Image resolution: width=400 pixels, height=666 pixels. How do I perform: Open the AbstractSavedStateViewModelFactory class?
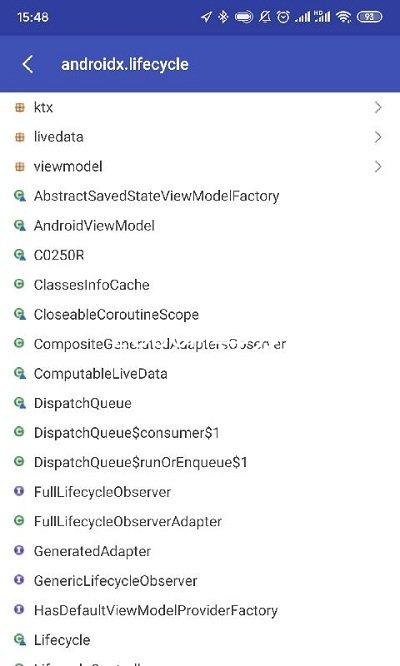tap(200, 196)
